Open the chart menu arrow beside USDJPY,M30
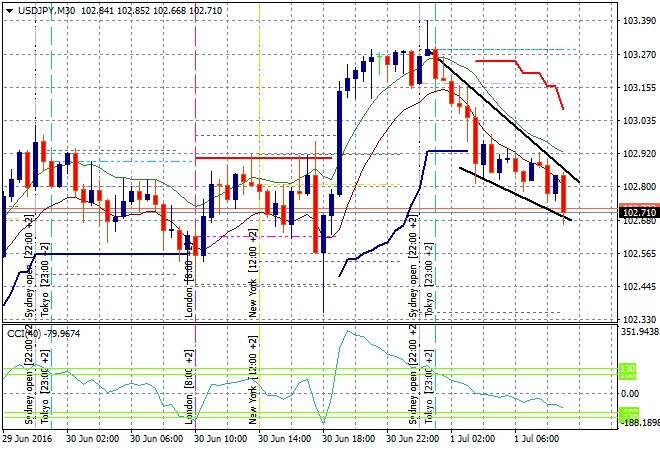Image resolution: width=660 pixels, height=450 pixels. pos(9,8)
